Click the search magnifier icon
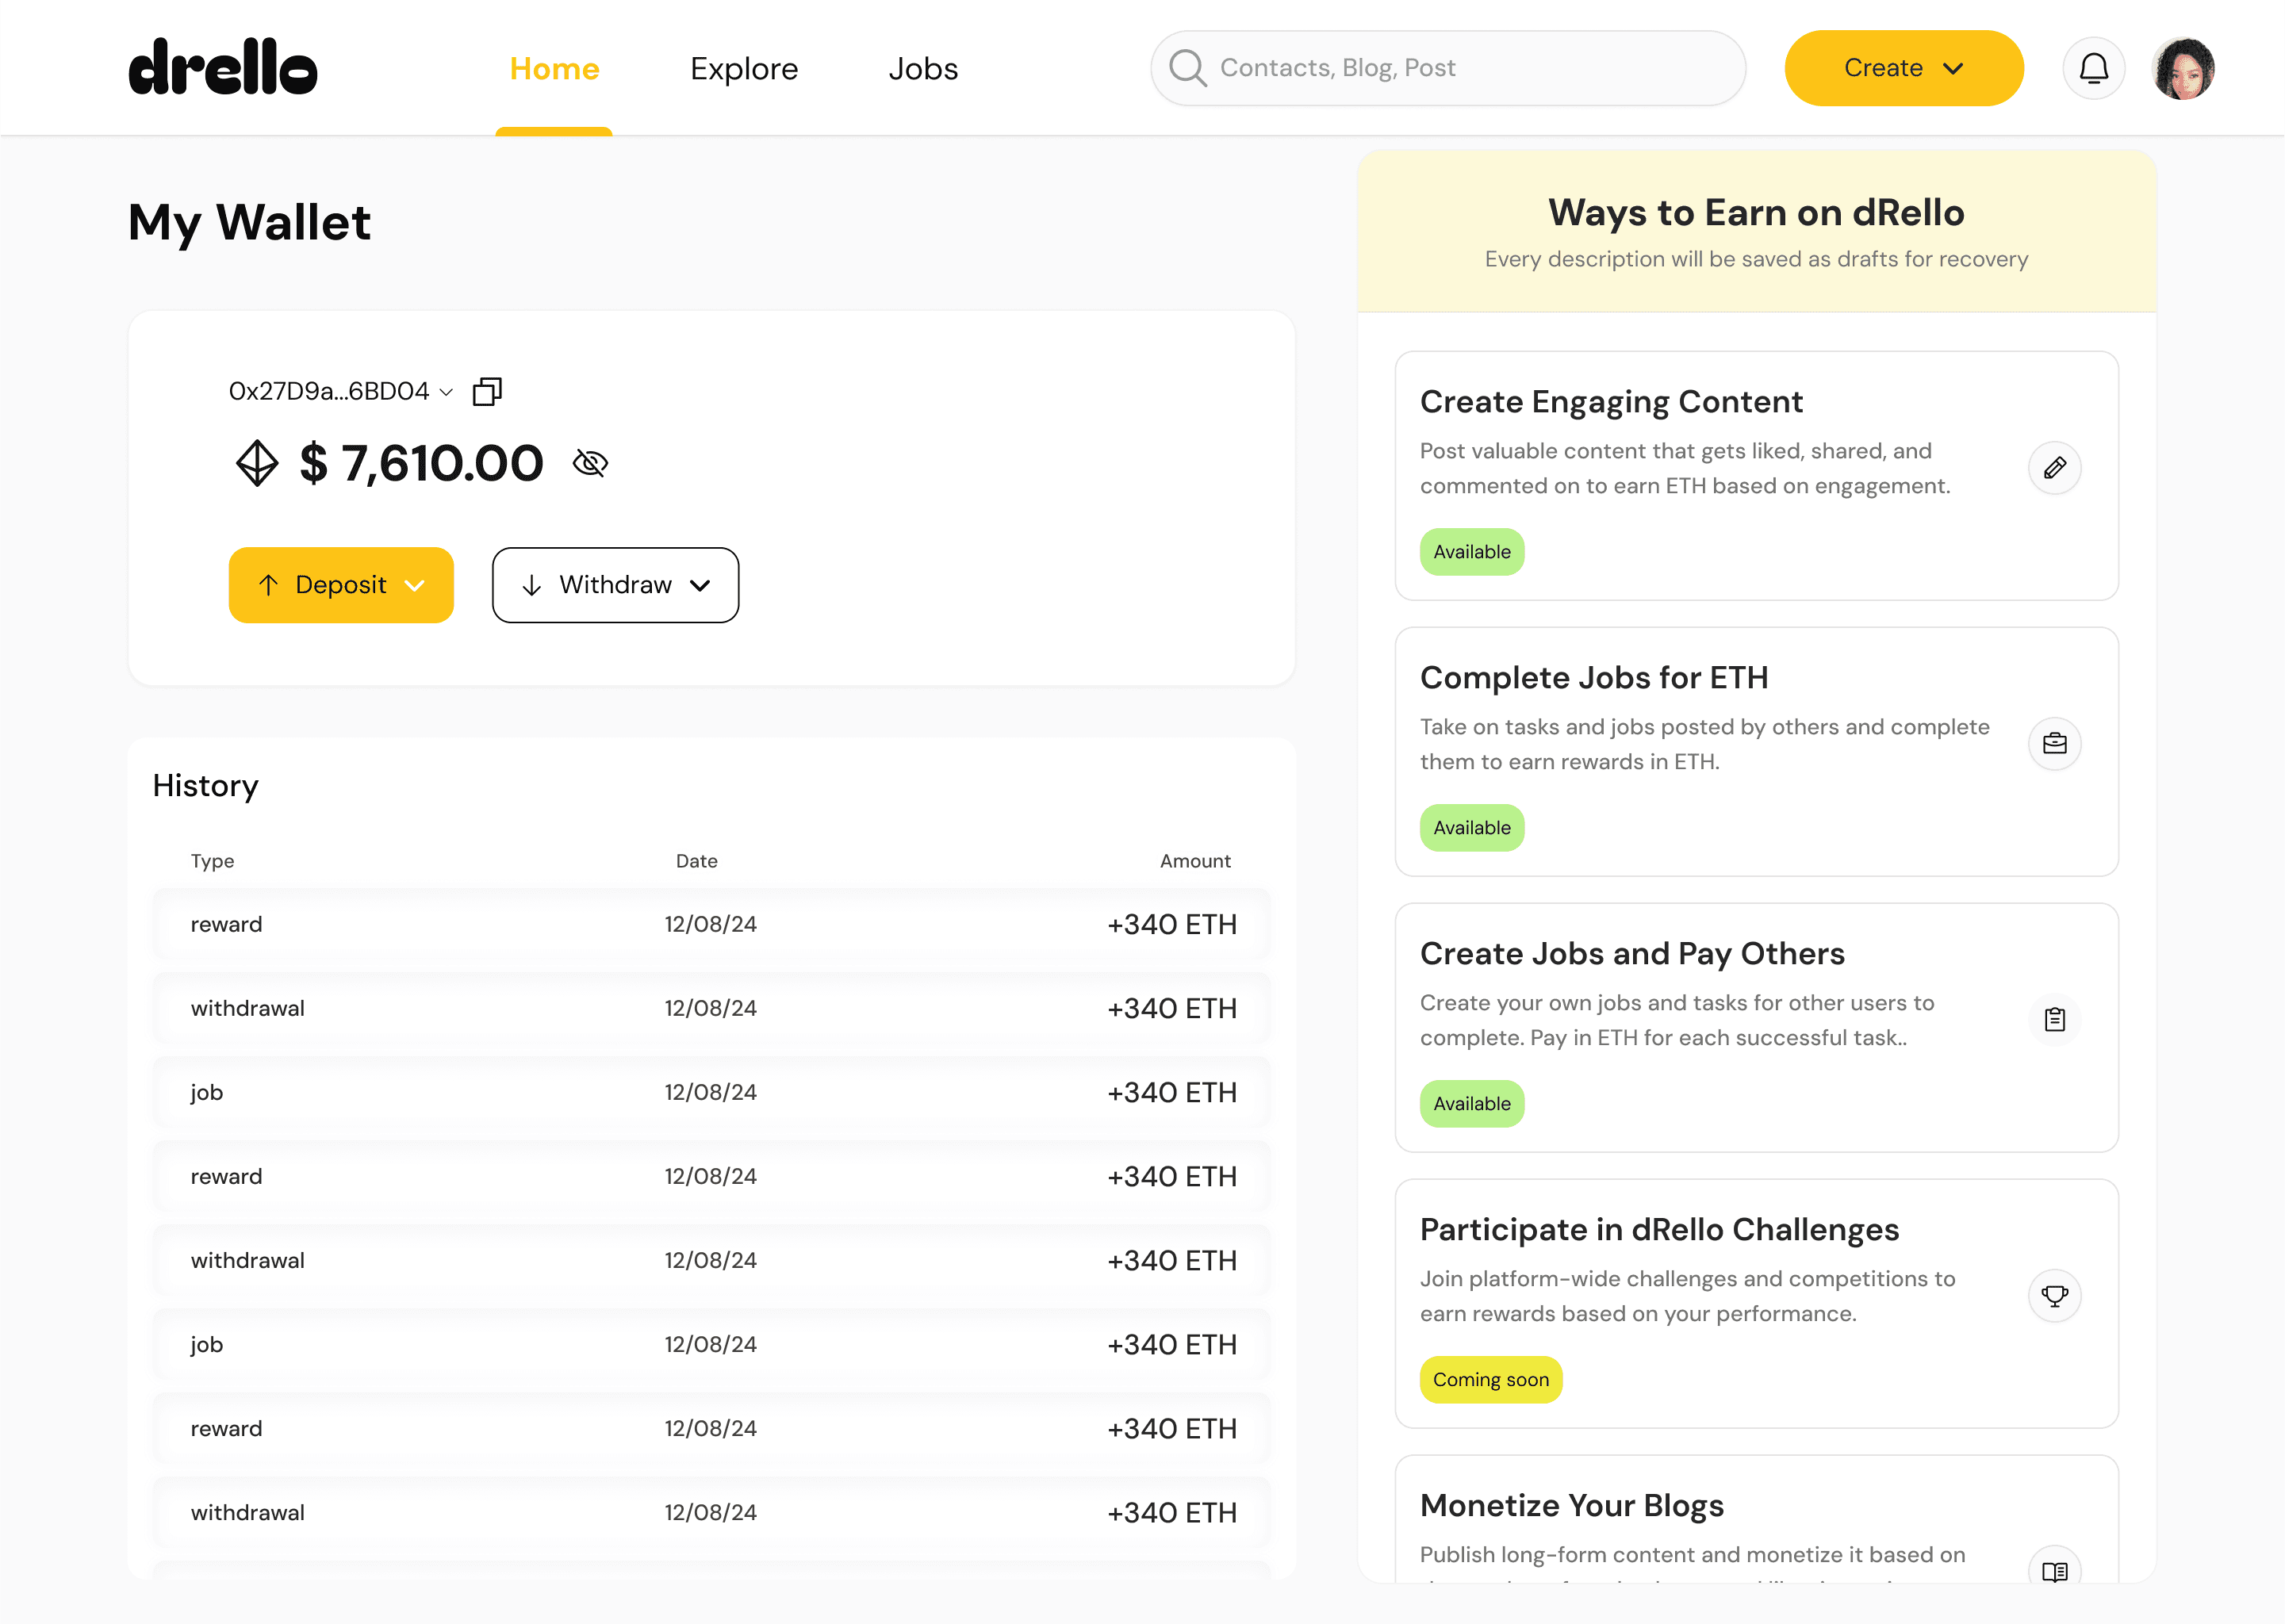This screenshot has width=2285, height=1624. point(1188,68)
